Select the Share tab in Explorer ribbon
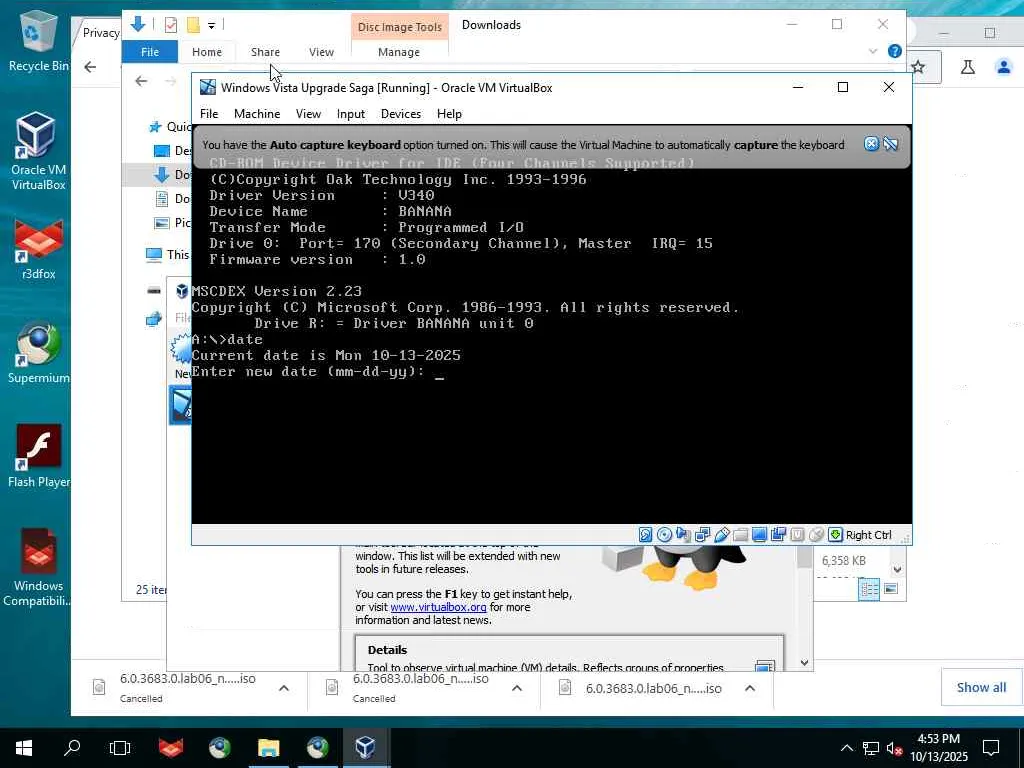 point(265,52)
